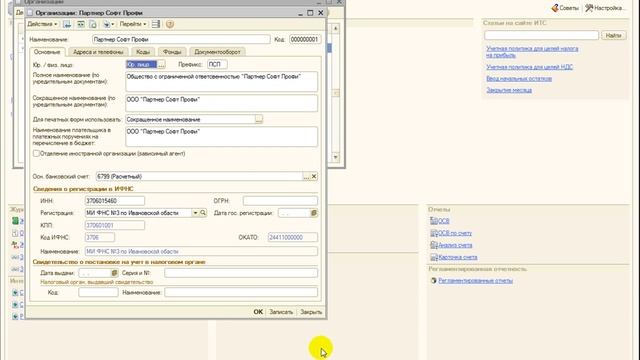Viewport: 640px width, 360px height.
Task: Click the Код field showing 000000001
Action: click(305, 40)
